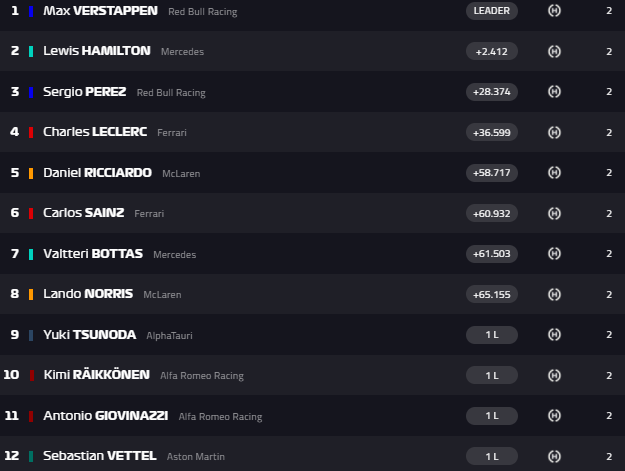625x471 pixels.
Task: Click the tyre icon in Ricciardo's row
Action: [x=555, y=173]
